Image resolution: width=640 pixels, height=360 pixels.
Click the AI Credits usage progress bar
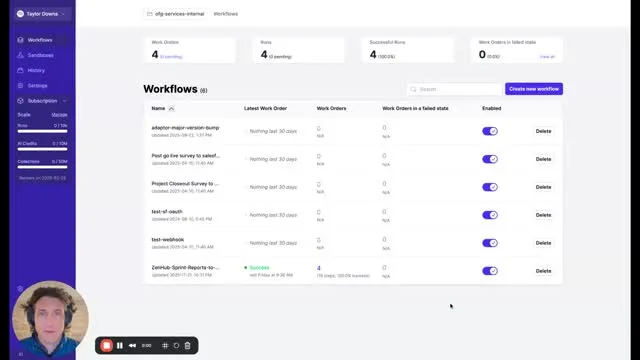42,149
